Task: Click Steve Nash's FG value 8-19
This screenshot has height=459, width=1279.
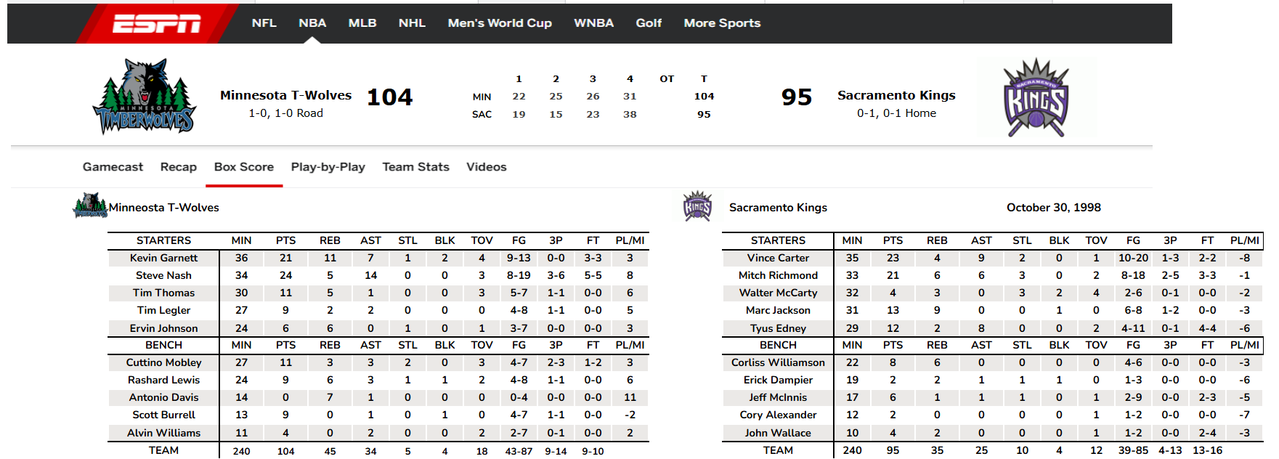Action: pyautogui.click(x=520, y=275)
